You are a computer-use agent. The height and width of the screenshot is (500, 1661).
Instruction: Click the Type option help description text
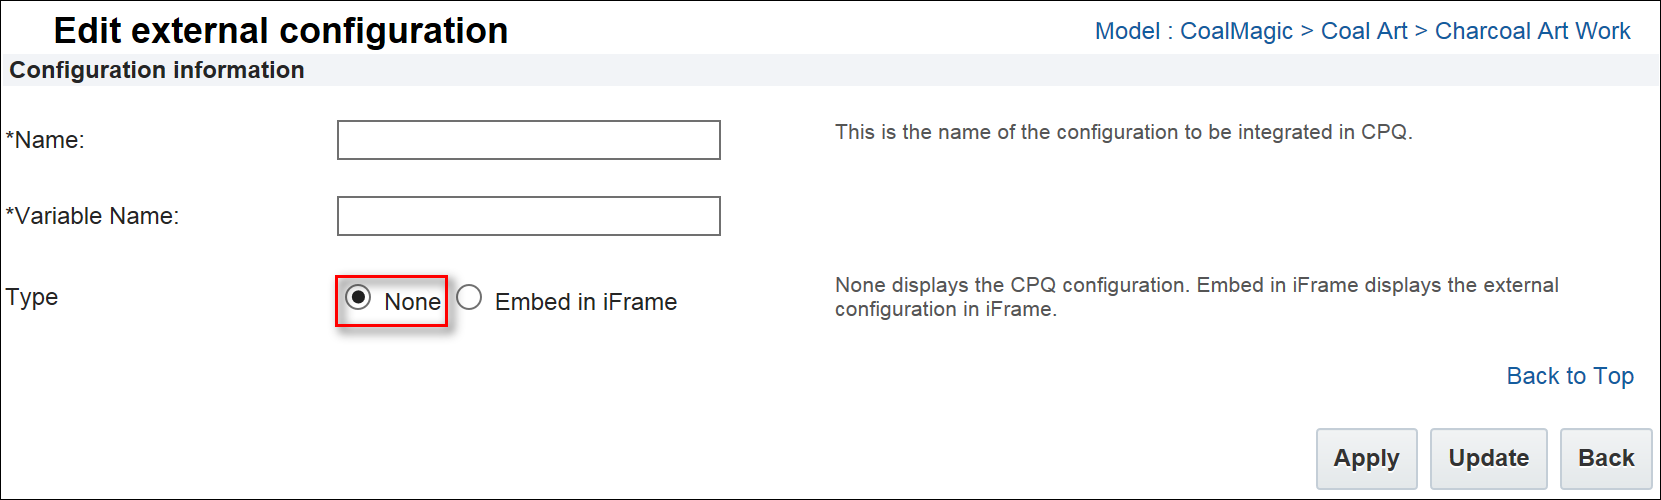click(1196, 297)
